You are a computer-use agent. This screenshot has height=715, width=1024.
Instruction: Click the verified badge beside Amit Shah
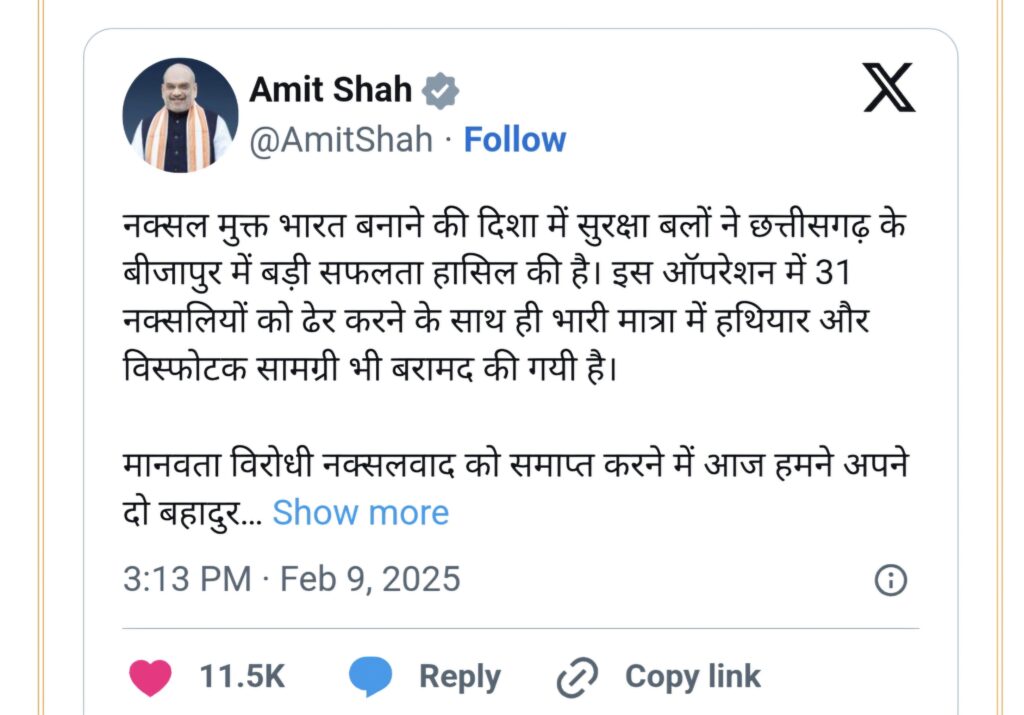pos(441,90)
